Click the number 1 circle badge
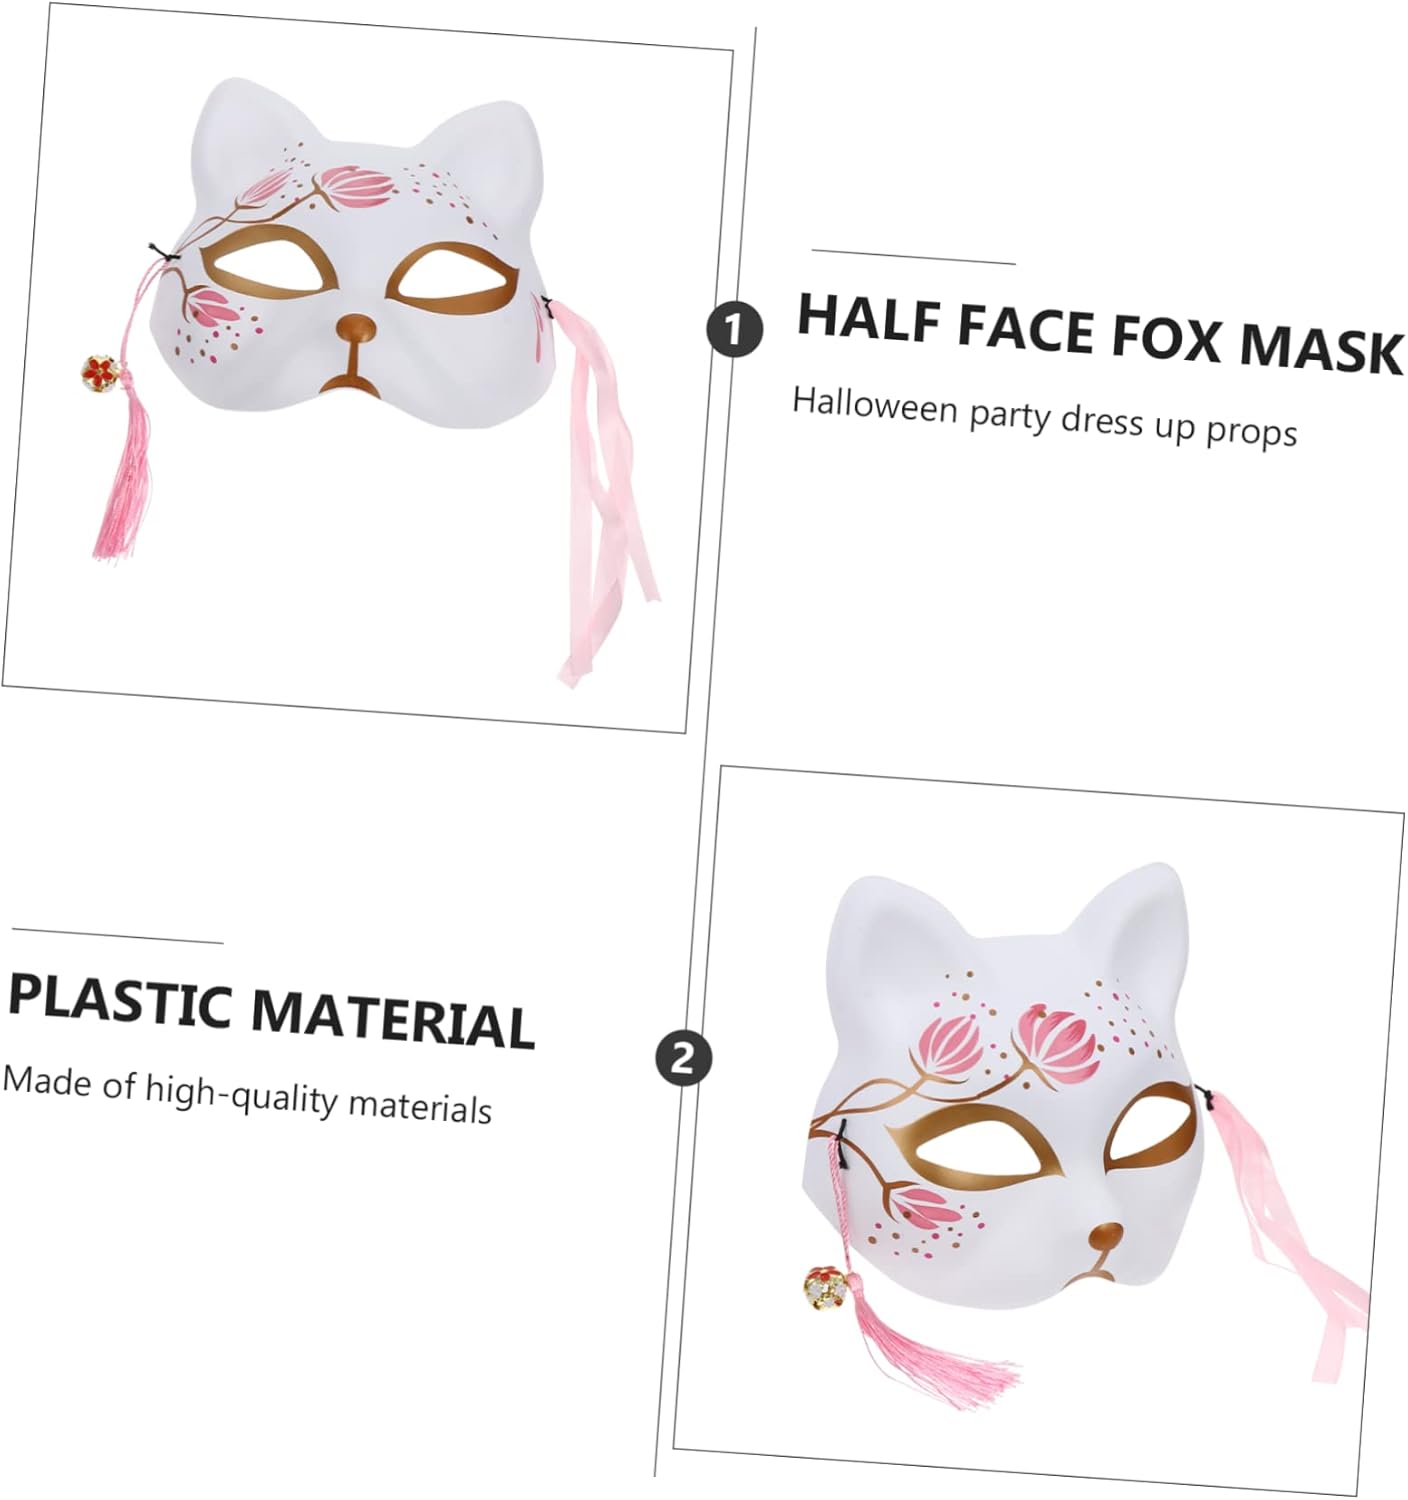Screen dimensions: 1408x1500 click(734, 329)
